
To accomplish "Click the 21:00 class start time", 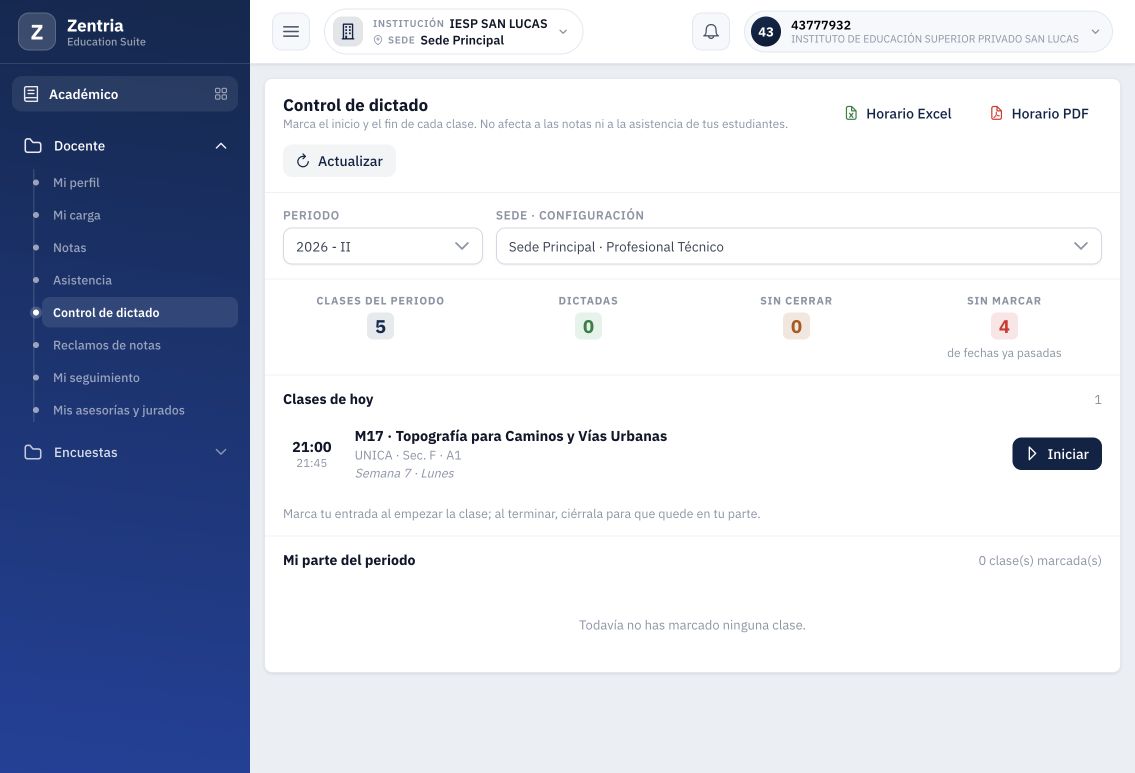I will click(312, 447).
